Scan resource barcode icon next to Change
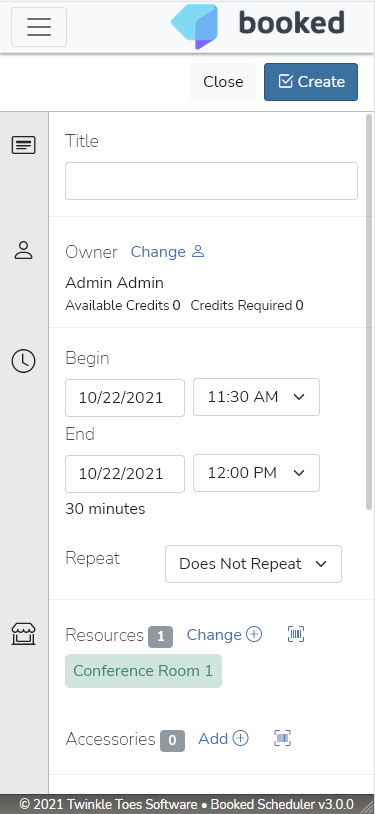This screenshot has width=375, height=814. click(x=296, y=634)
